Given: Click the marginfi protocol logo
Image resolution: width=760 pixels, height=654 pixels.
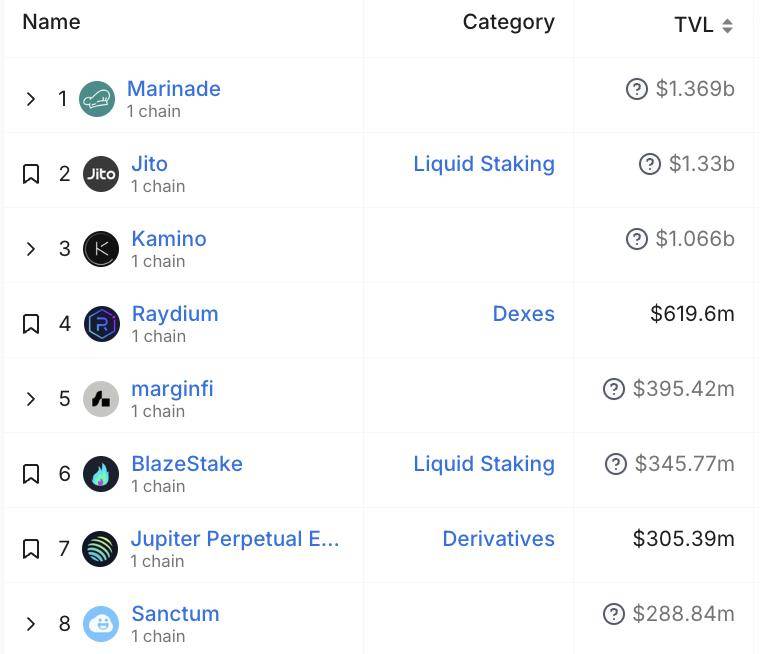Looking at the screenshot, I should click(x=101, y=399).
